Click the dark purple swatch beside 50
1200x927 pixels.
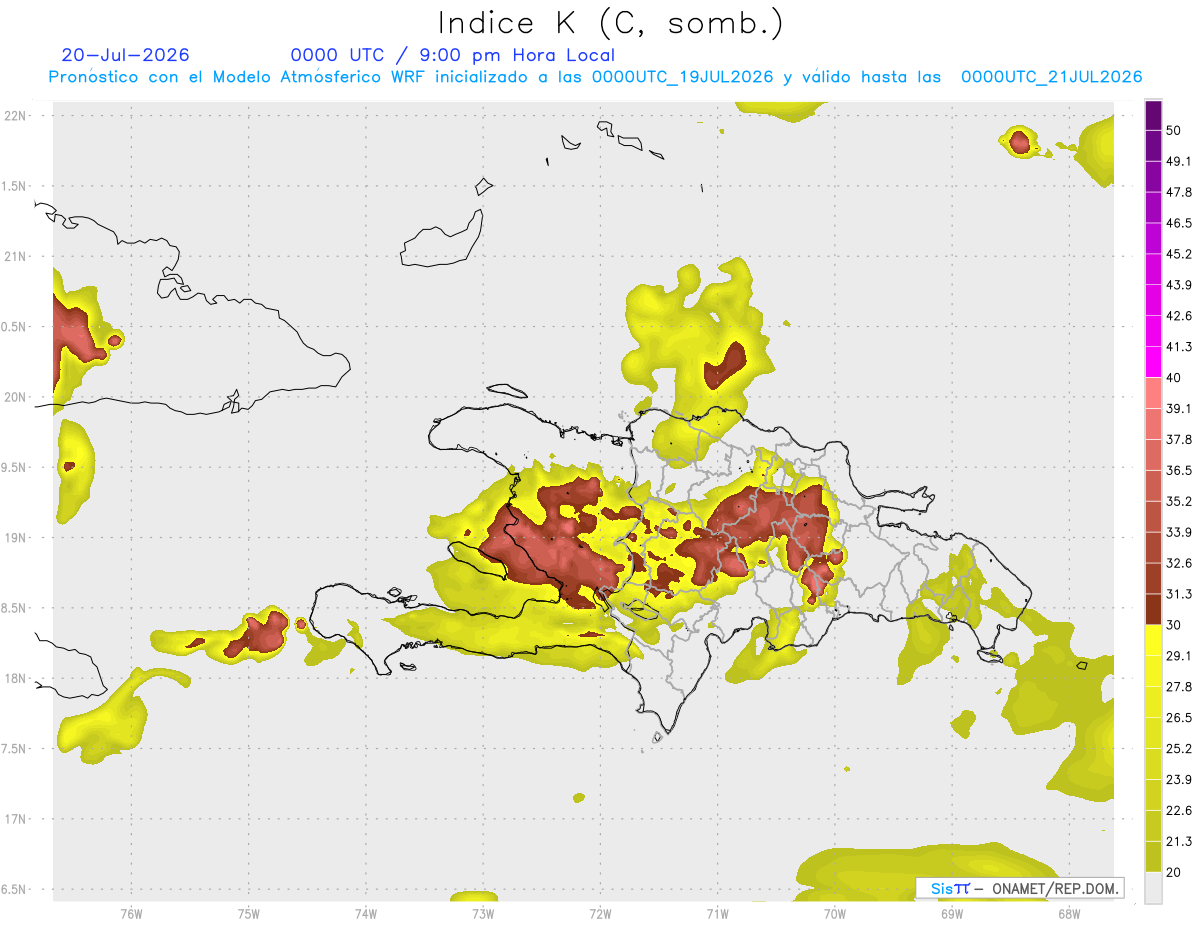pos(1153,115)
